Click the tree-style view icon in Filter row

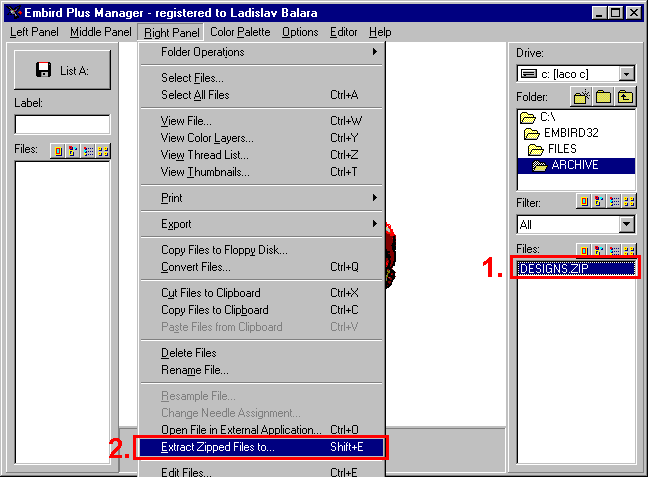click(598, 201)
